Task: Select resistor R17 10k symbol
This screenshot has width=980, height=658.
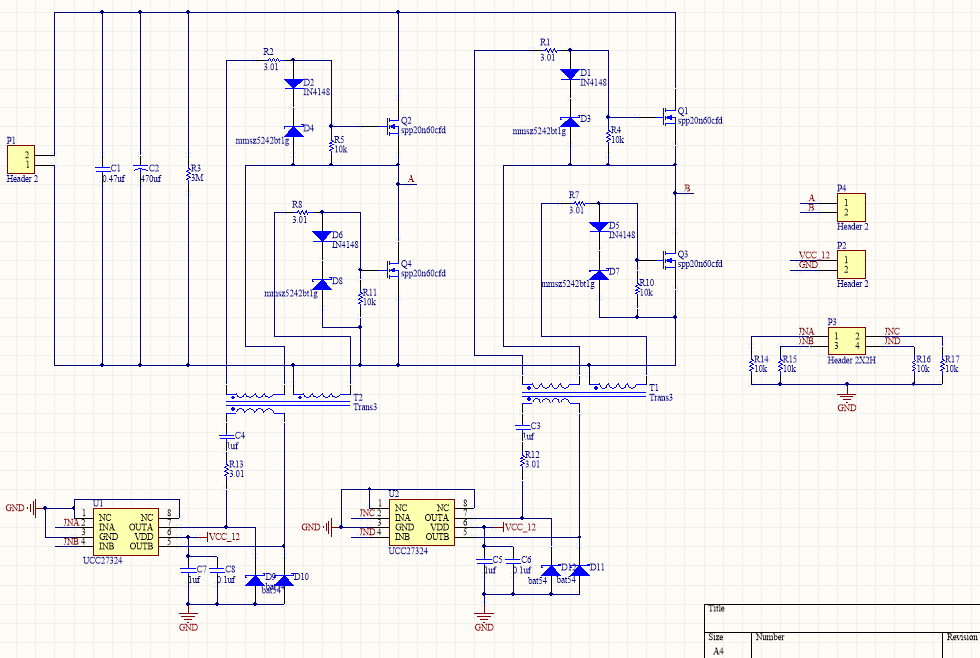Action: [942, 364]
